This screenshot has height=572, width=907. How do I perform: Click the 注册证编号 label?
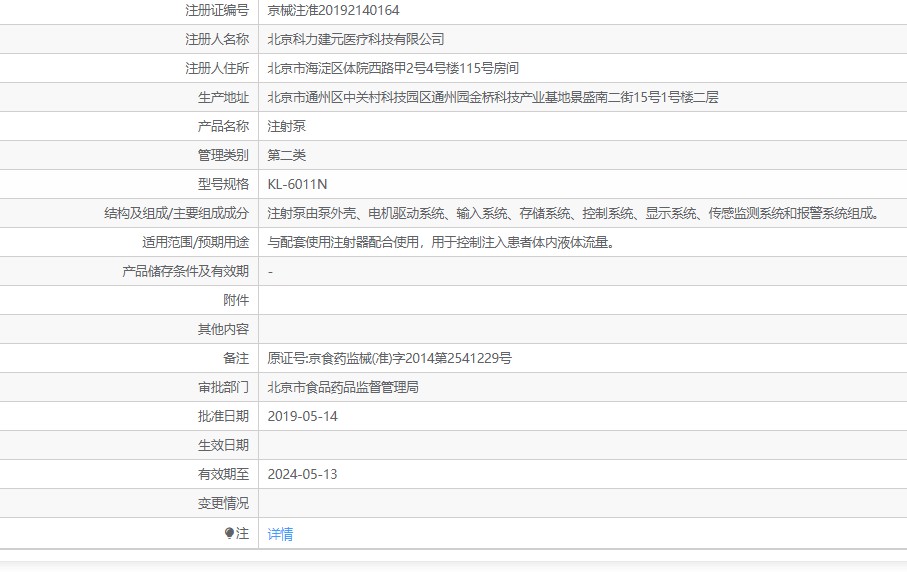(x=217, y=10)
